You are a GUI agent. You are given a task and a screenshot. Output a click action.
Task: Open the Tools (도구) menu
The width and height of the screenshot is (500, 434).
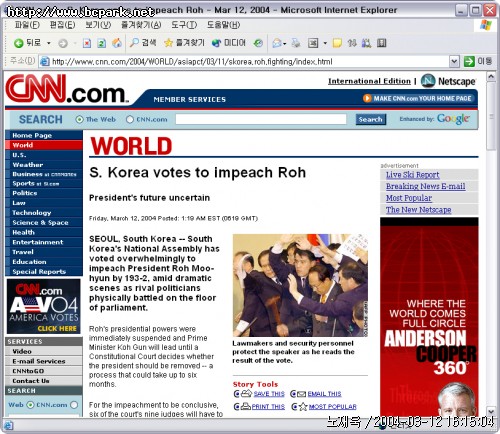pyautogui.click(x=184, y=25)
